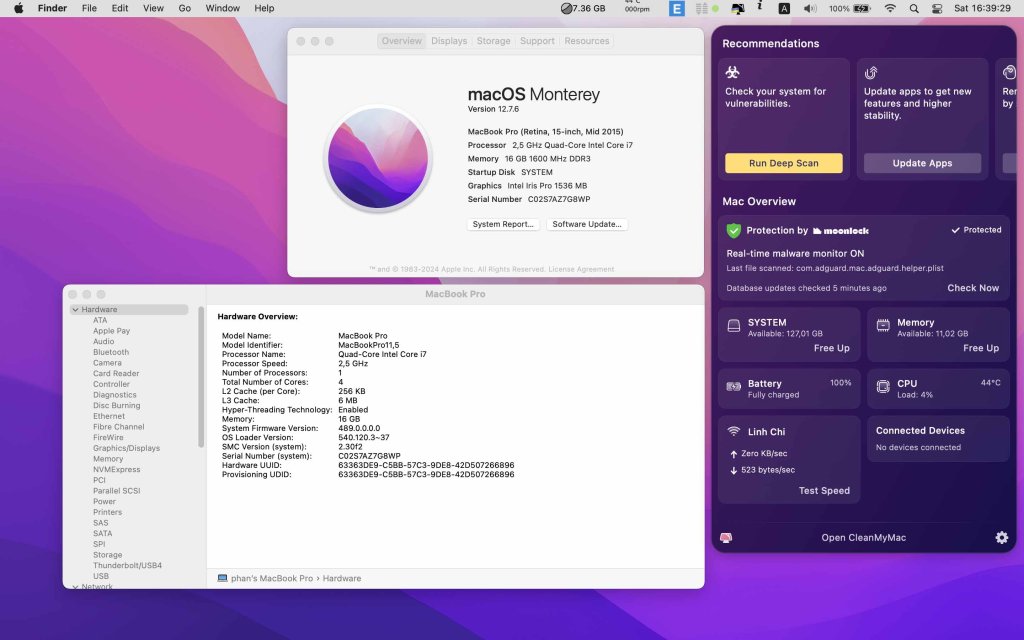Switch to the Support tab

(x=537, y=40)
